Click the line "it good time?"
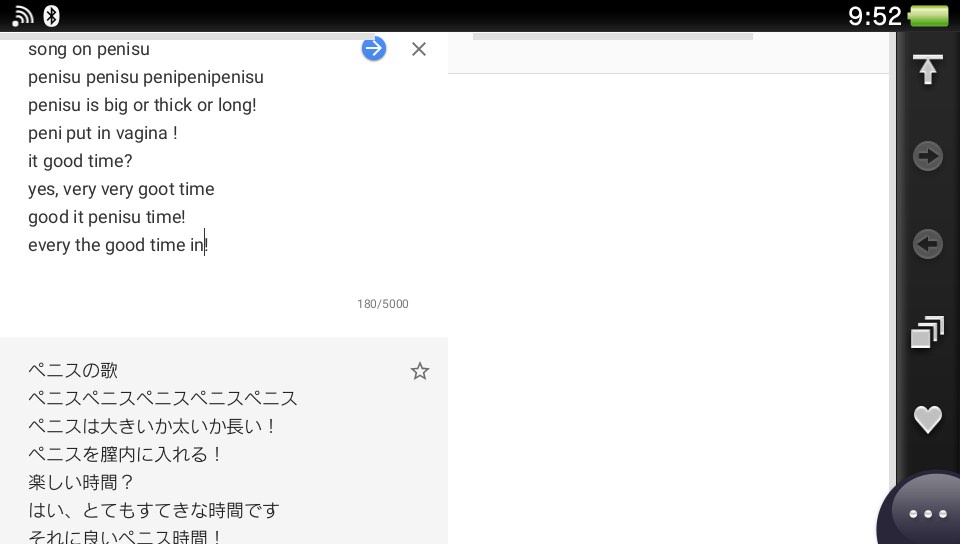 click(x=80, y=161)
